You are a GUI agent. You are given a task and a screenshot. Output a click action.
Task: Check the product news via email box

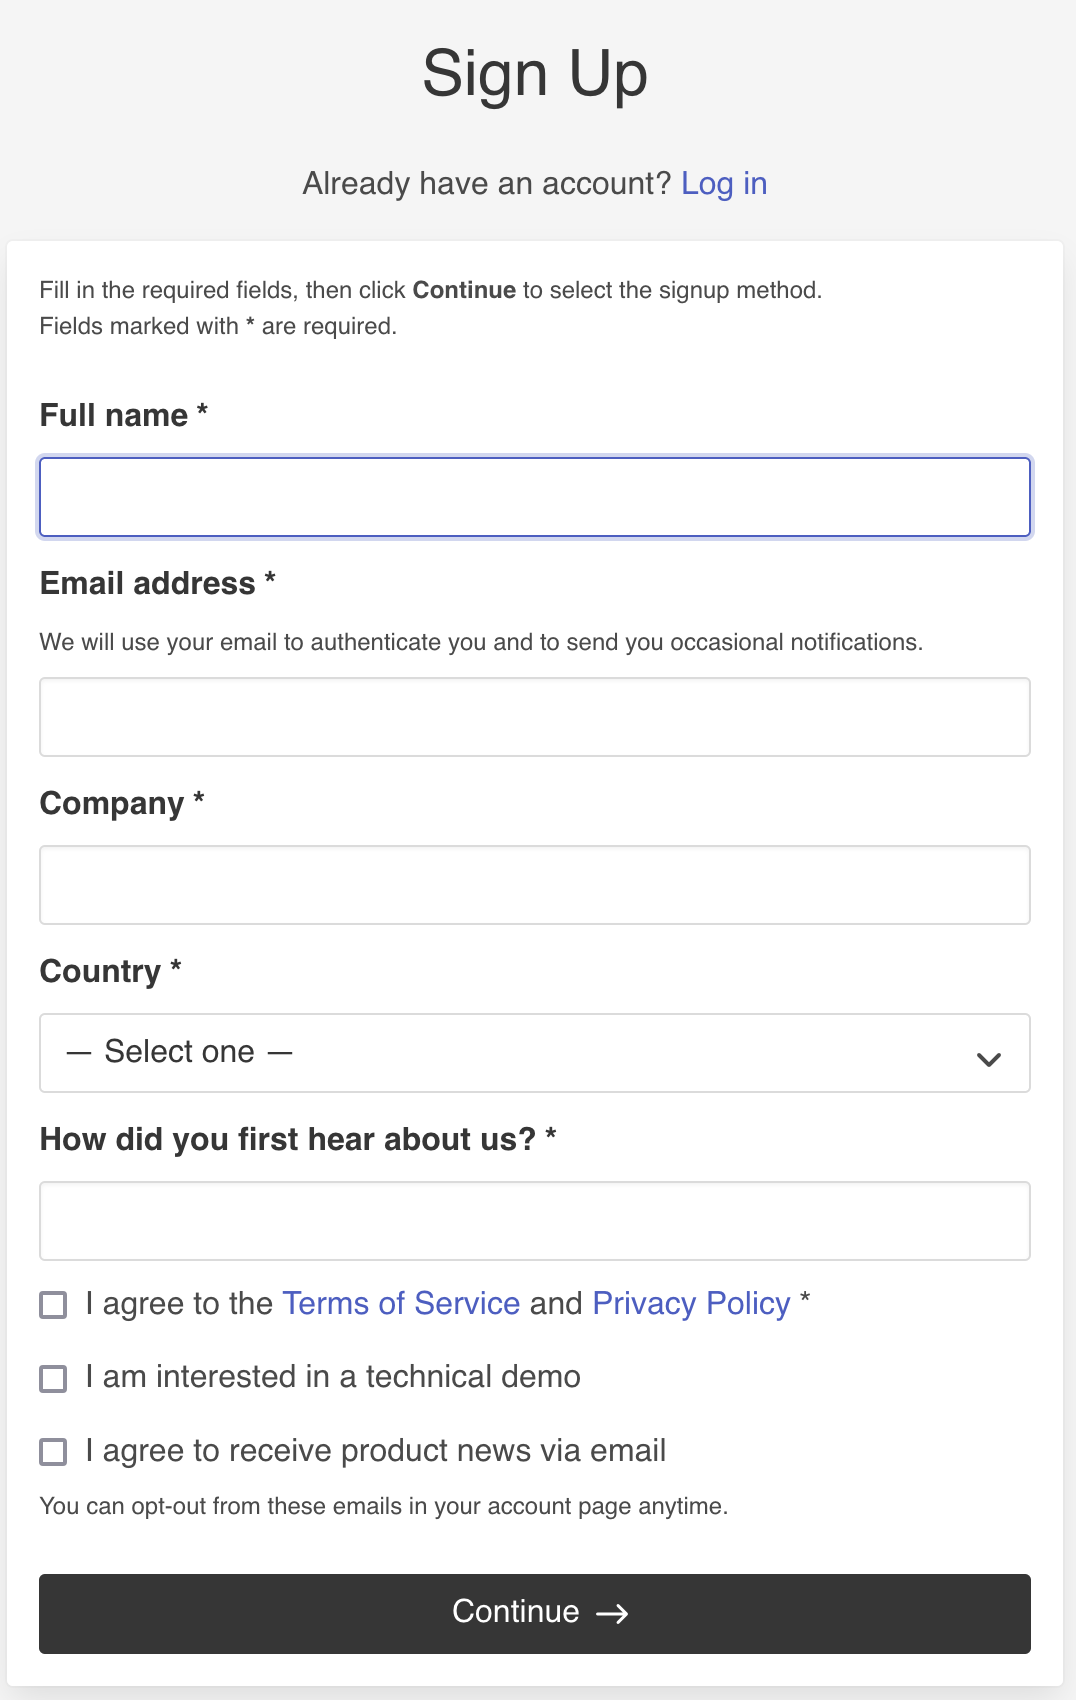tap(53, 1452)
